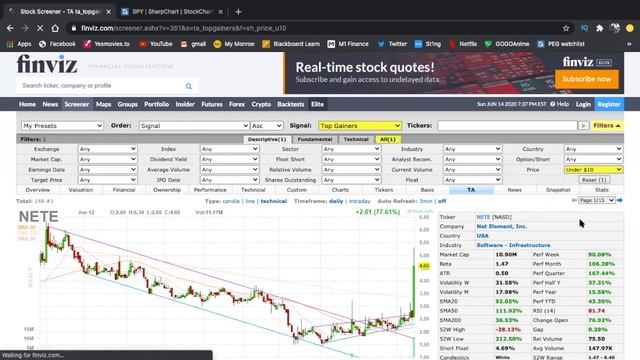Open the Price Under $10 dropdown
Screen dimensions: 640x360
click(x=593, y=169)
